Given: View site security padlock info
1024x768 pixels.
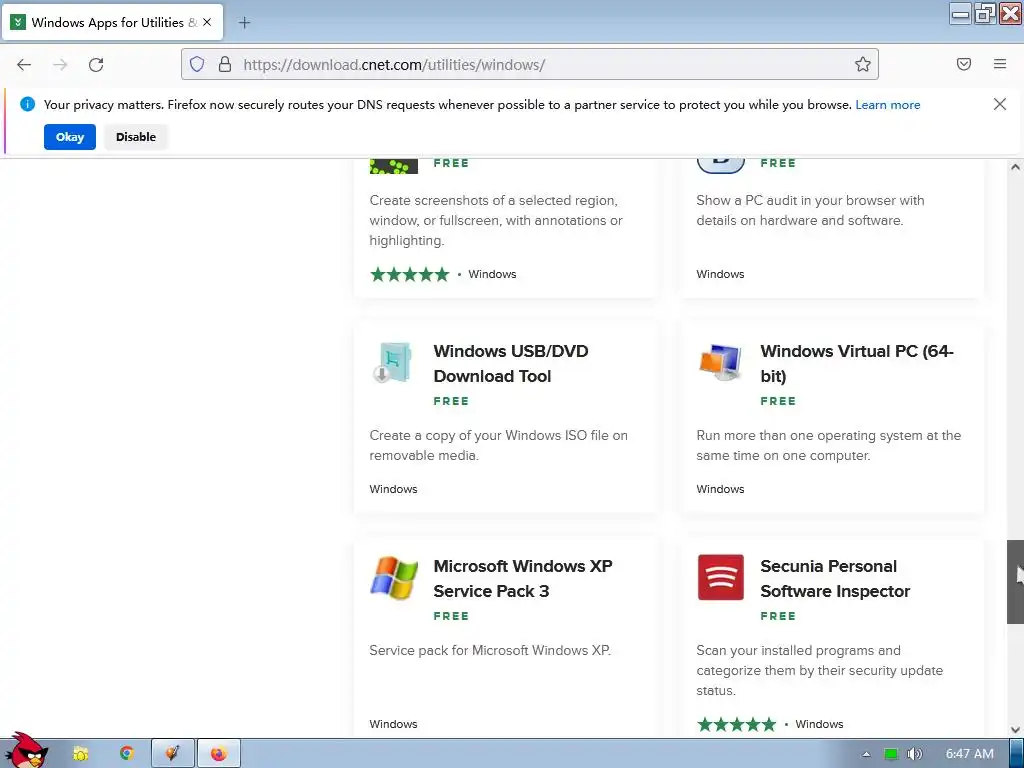Looking at the screenshot, I should [225, 64].
